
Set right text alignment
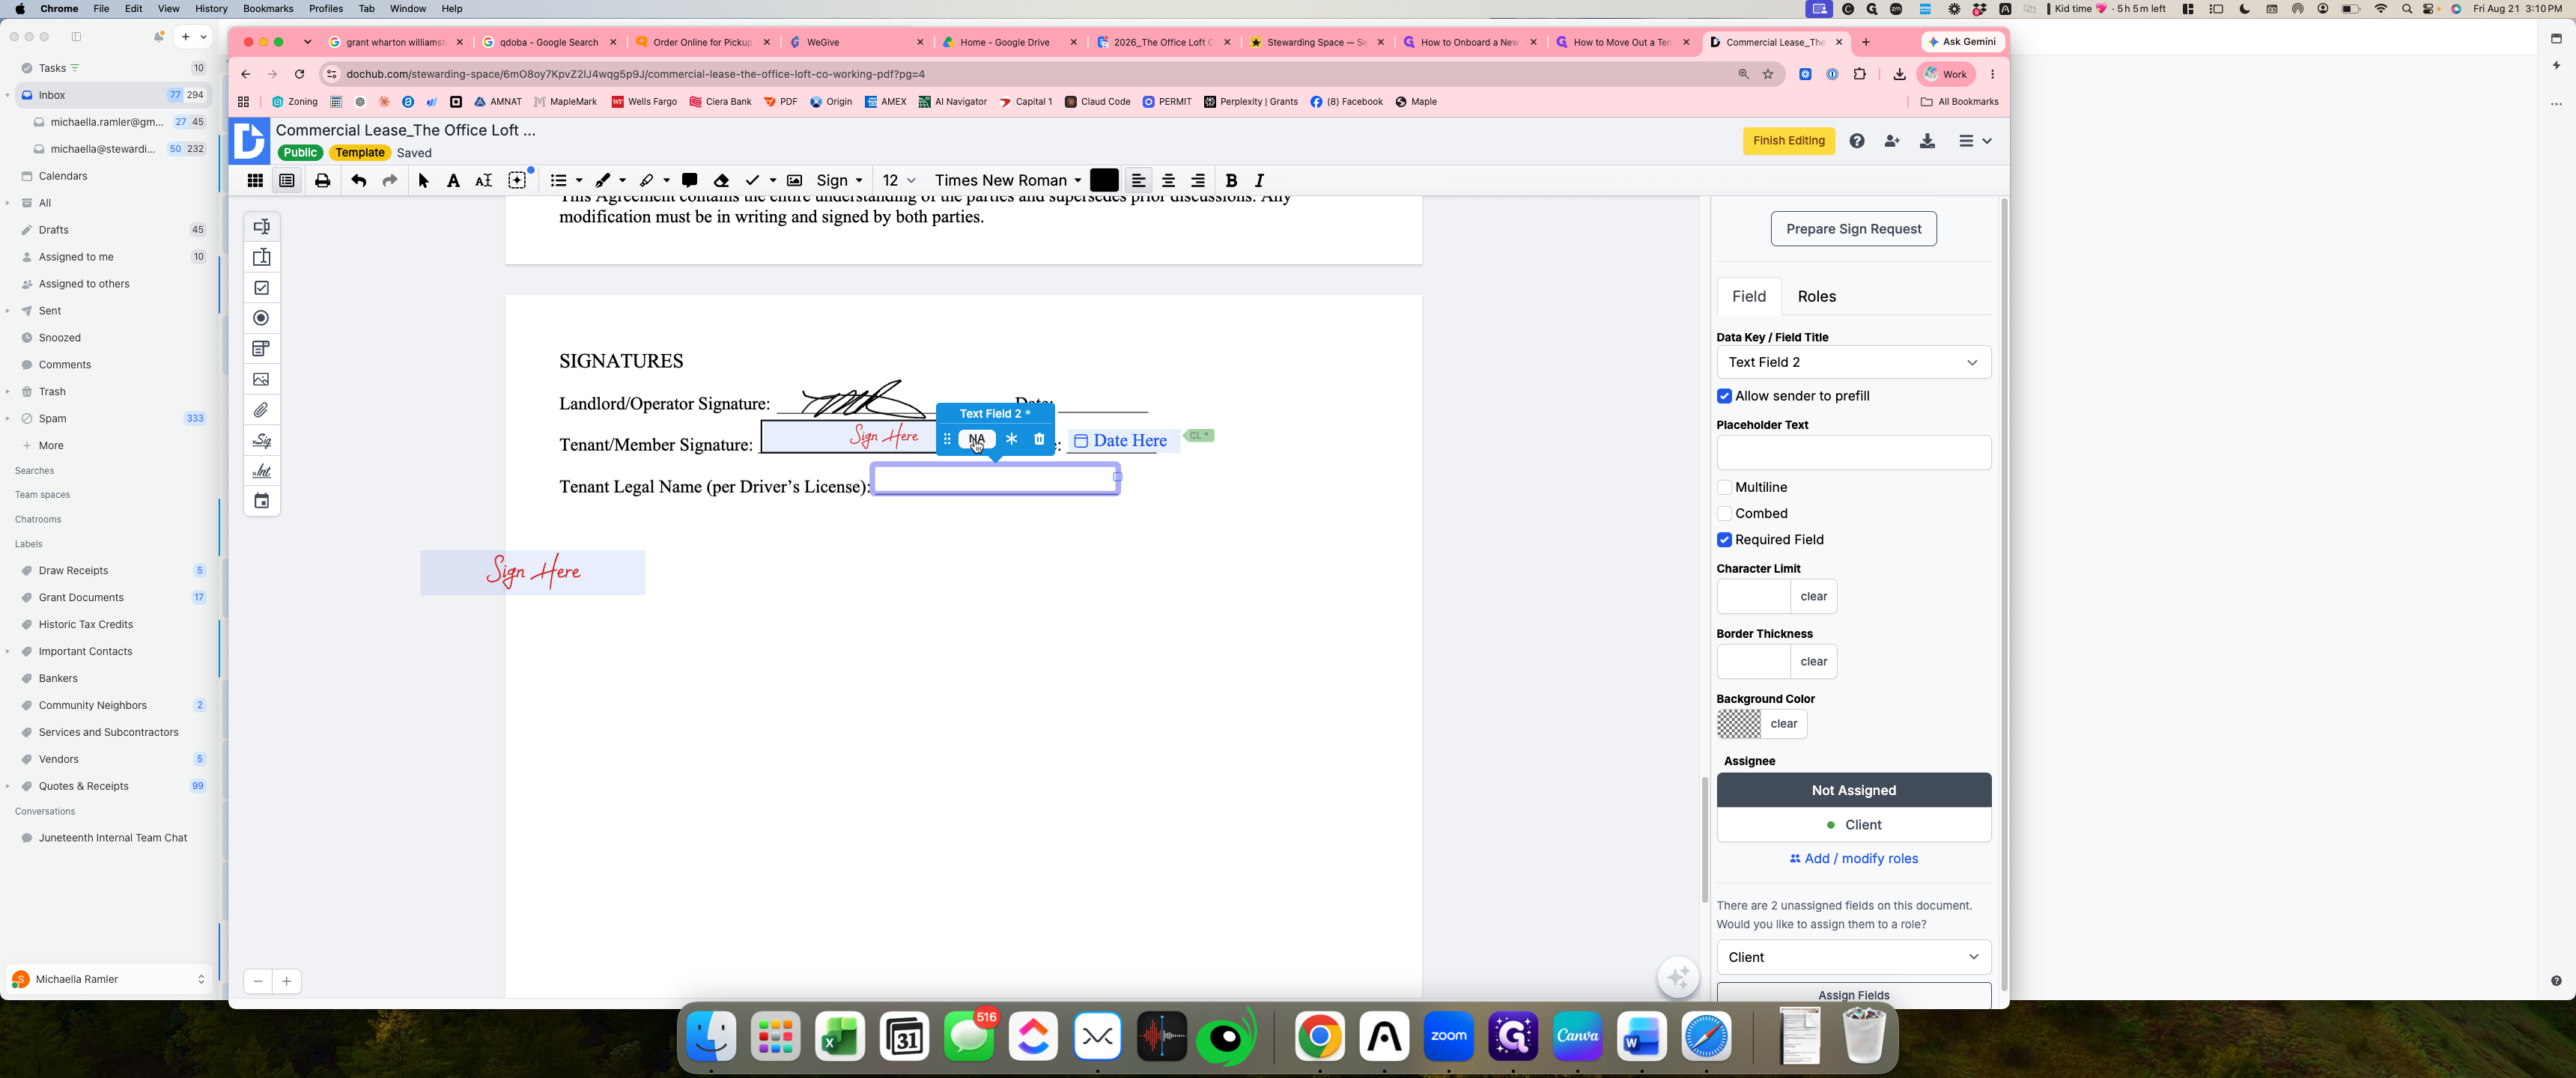coord(1198,180)
